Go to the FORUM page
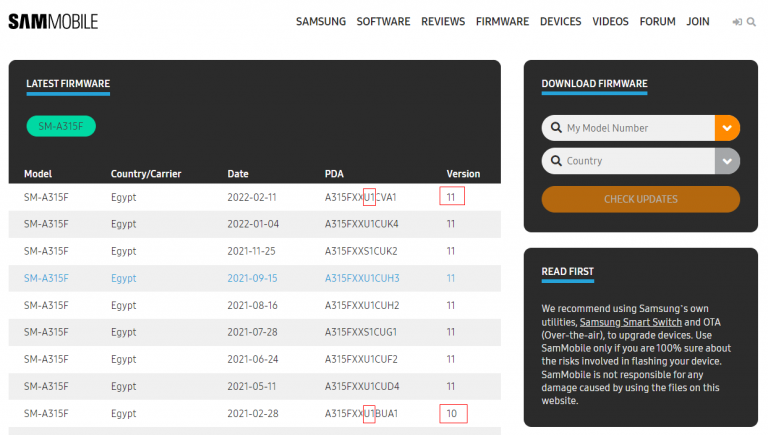Viewport: 768px width, 435px height. pos(657,22)
